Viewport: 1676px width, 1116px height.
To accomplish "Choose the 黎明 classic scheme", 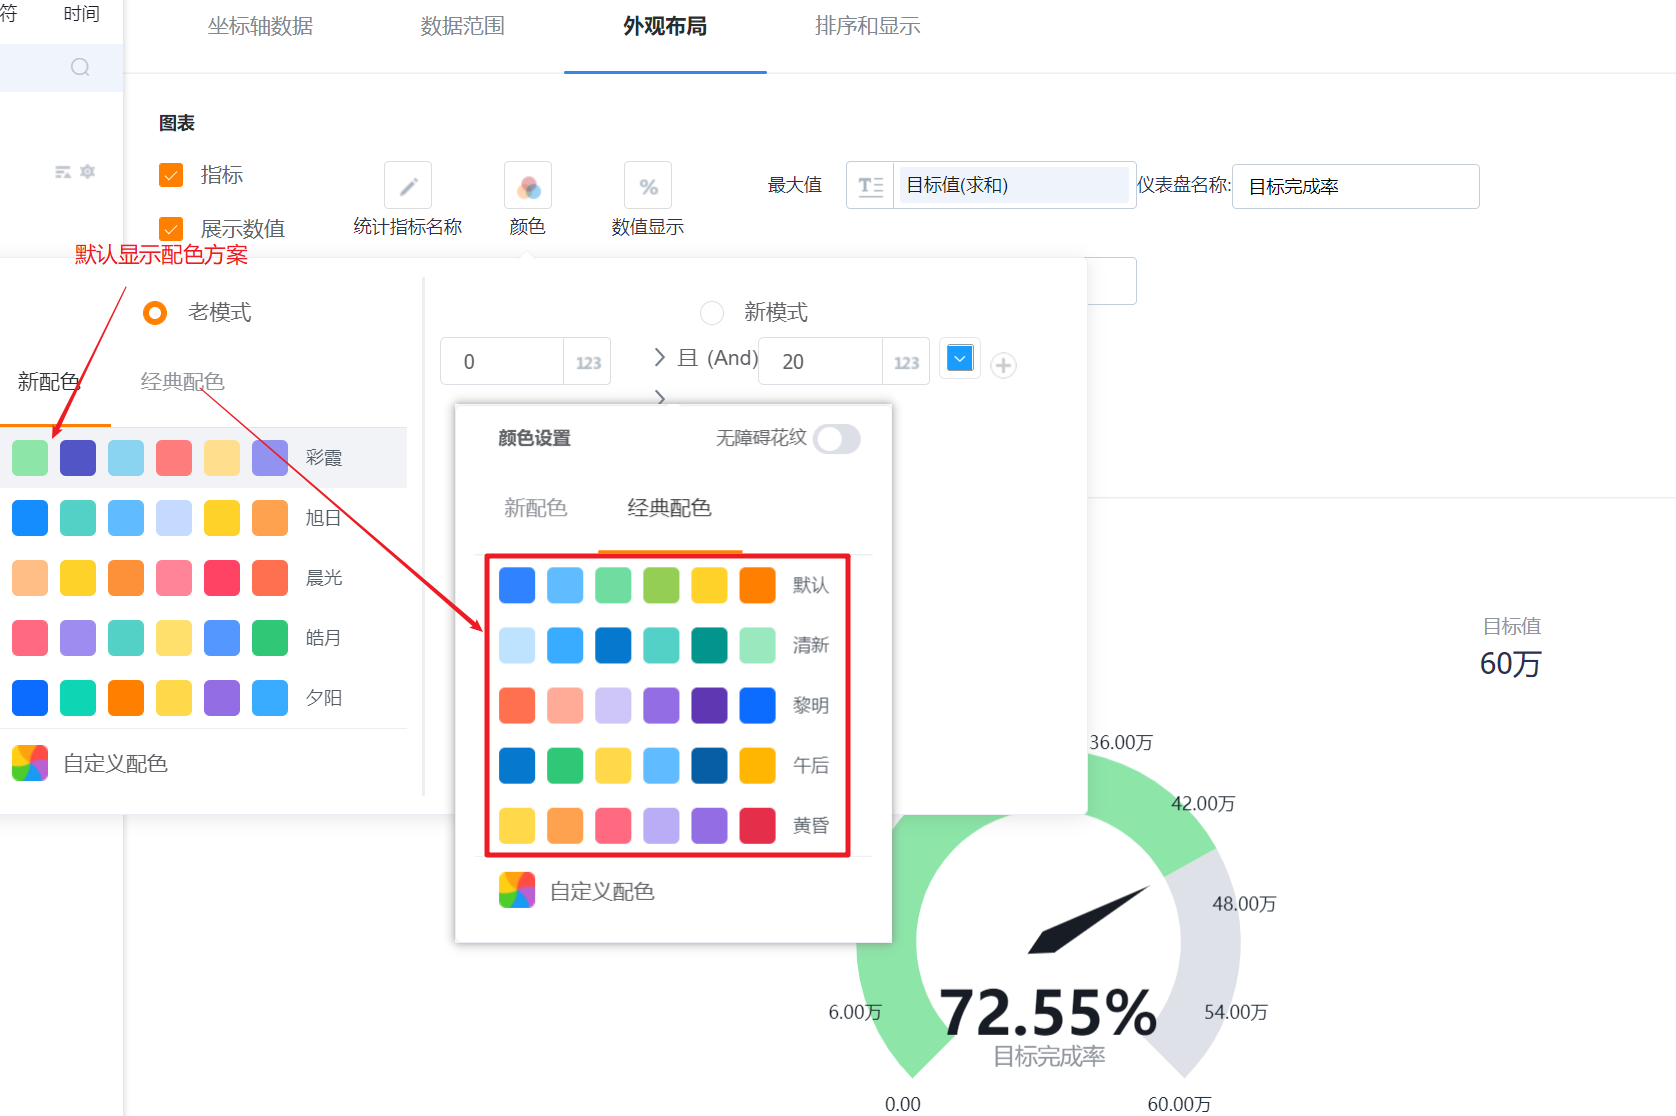I will click(666, 705).
